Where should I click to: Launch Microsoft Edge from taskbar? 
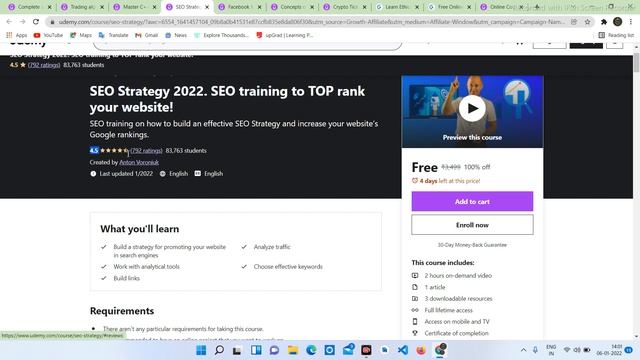click(x=311, y=350)
